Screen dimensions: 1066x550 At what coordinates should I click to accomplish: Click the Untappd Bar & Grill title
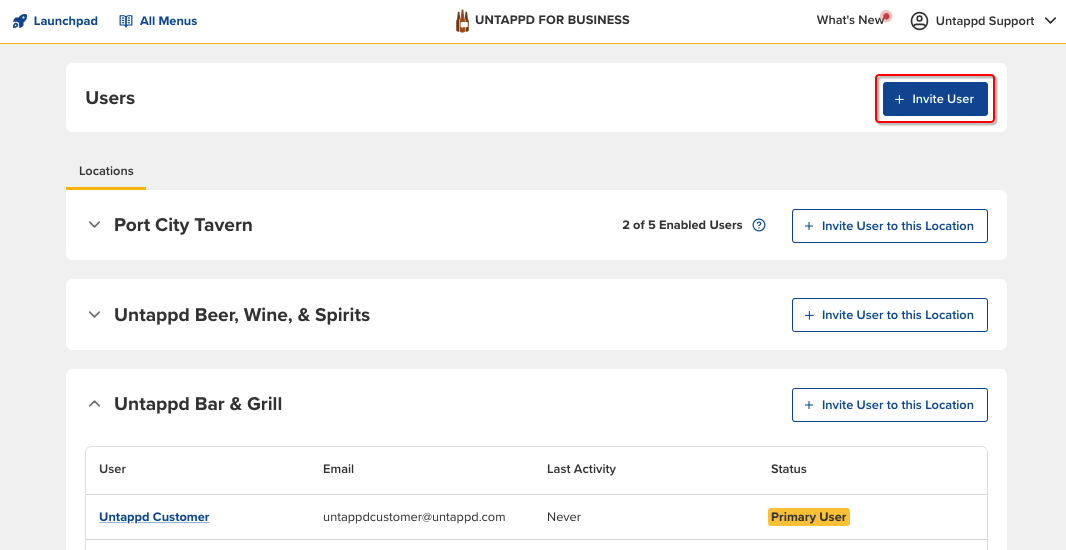[198, 405]
